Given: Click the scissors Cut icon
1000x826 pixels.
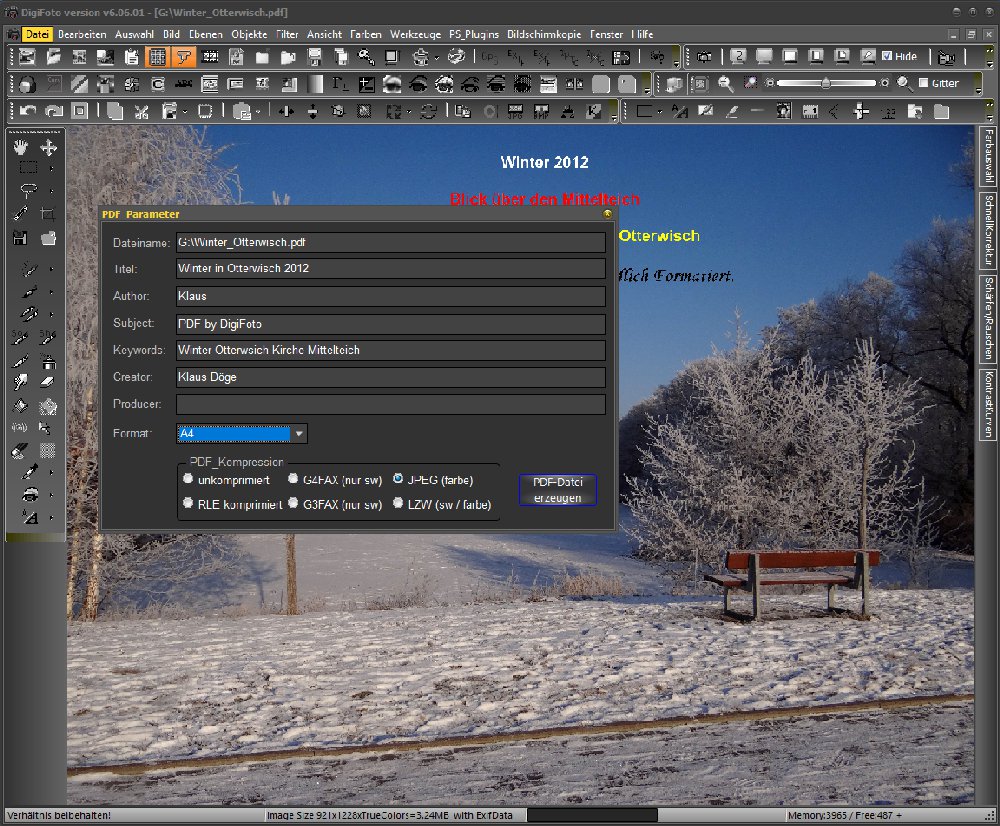Looking at the screenshot, I should [141, 111].
